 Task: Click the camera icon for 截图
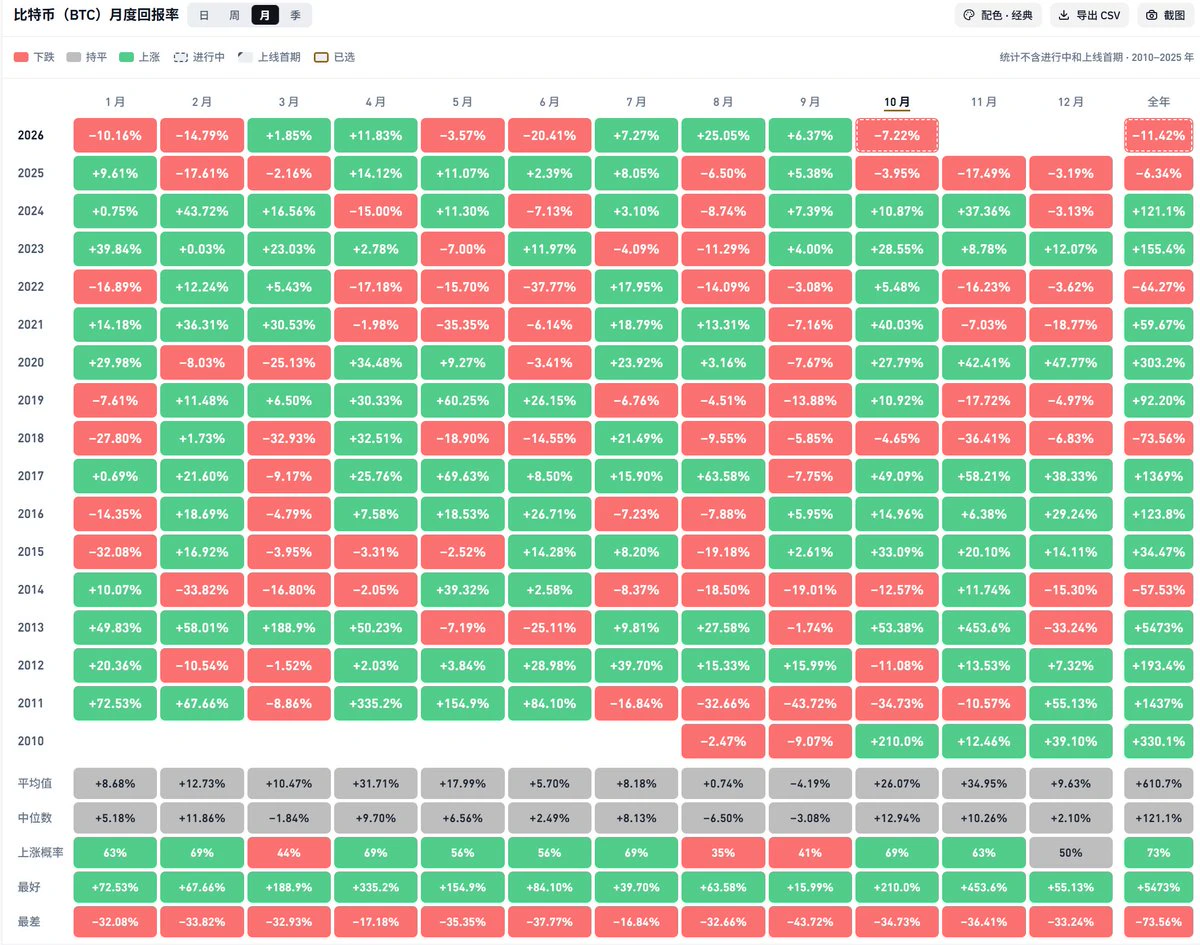[1152, 15]
